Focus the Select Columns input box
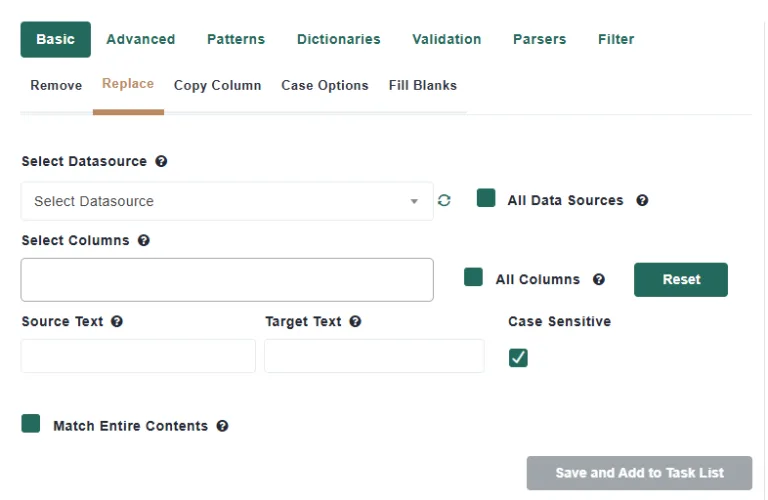The height and width of the screenshot is (500, 768). tap(227, 280)
